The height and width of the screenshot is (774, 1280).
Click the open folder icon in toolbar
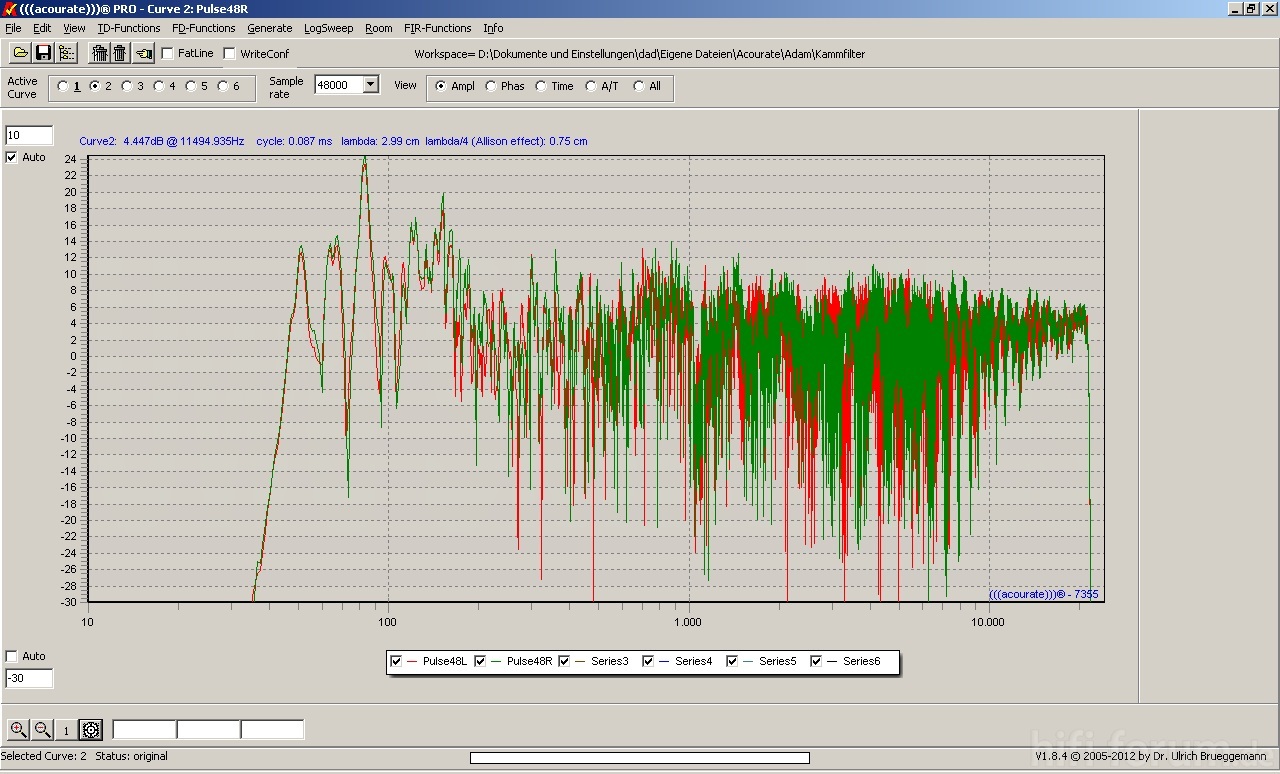tap(20, 53)
